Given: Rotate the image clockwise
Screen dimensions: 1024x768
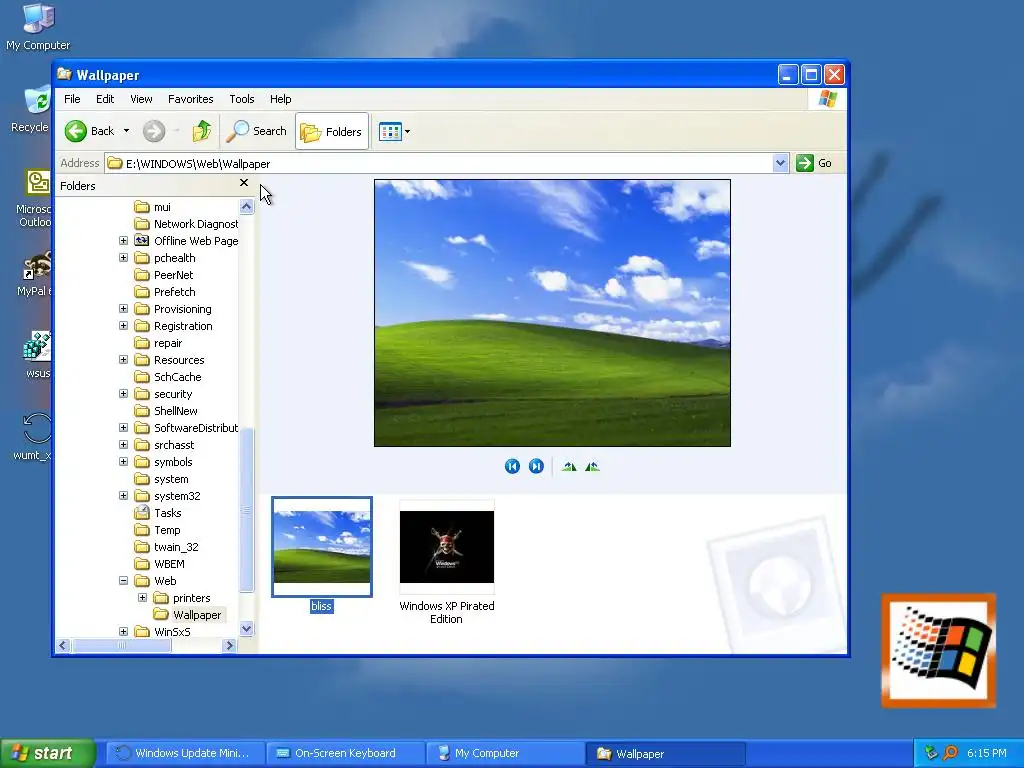Looking at the screenshot, I should tap(569, 466).
